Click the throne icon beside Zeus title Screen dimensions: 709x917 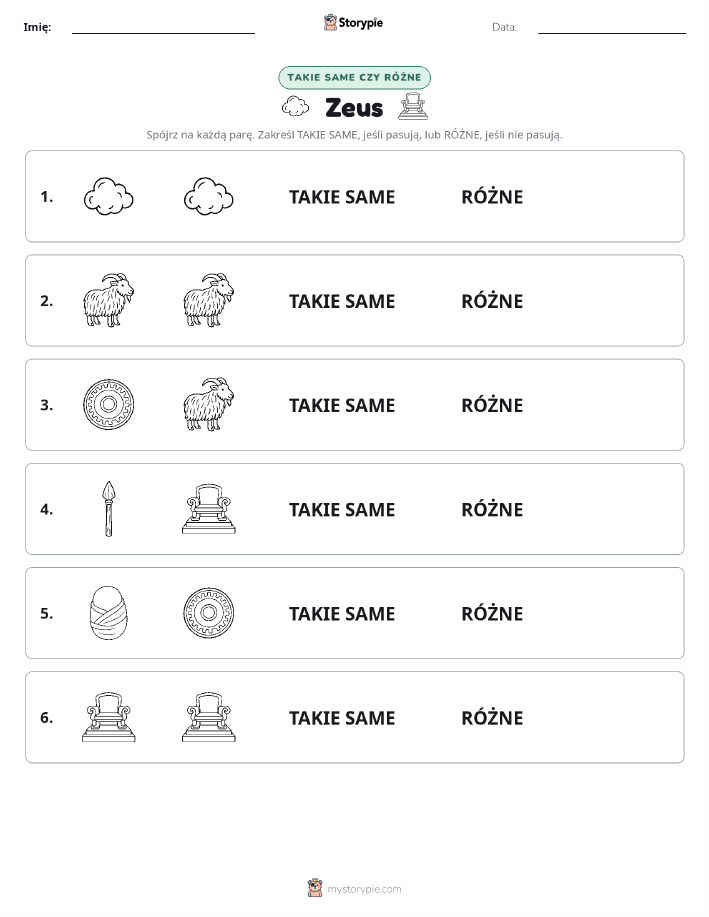pos(413,106)
